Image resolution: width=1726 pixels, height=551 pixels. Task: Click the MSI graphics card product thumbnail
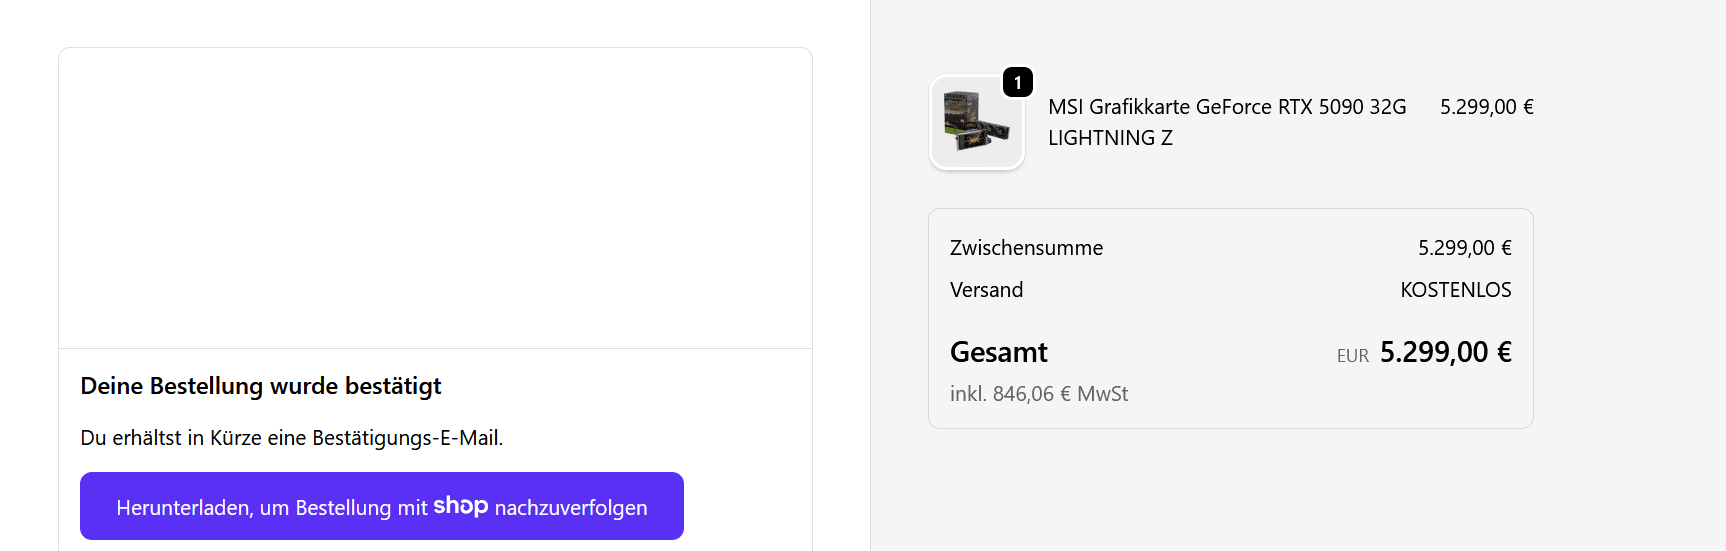point(976,123)
